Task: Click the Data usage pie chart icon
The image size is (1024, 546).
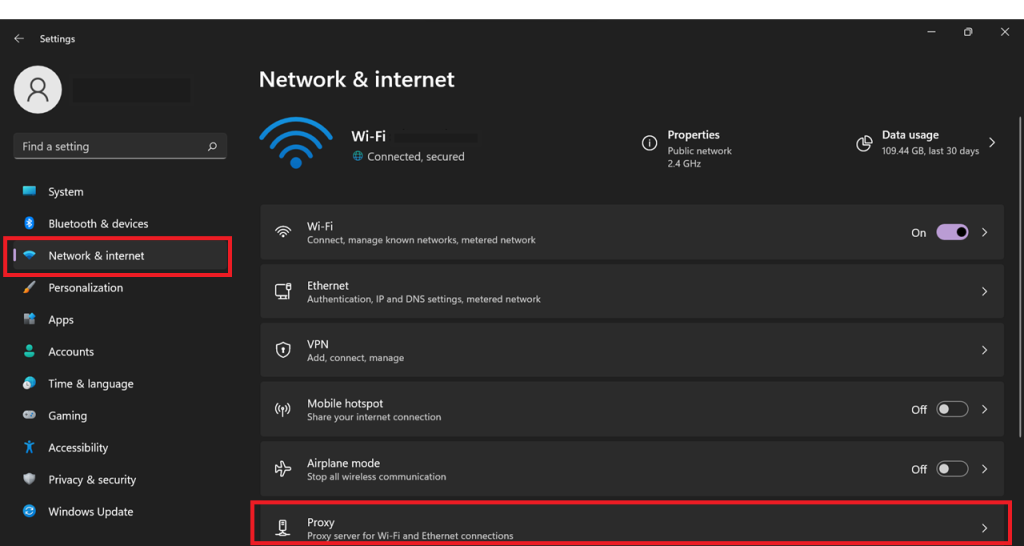Action: coord(864,143)
